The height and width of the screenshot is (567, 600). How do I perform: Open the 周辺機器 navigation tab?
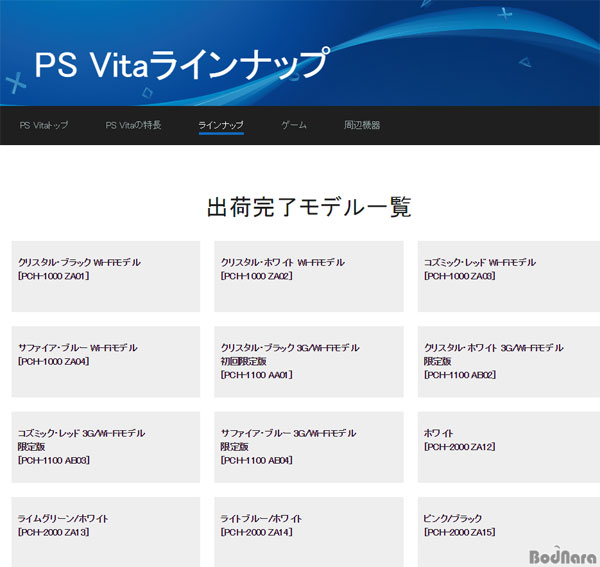[x=362, y=125]
